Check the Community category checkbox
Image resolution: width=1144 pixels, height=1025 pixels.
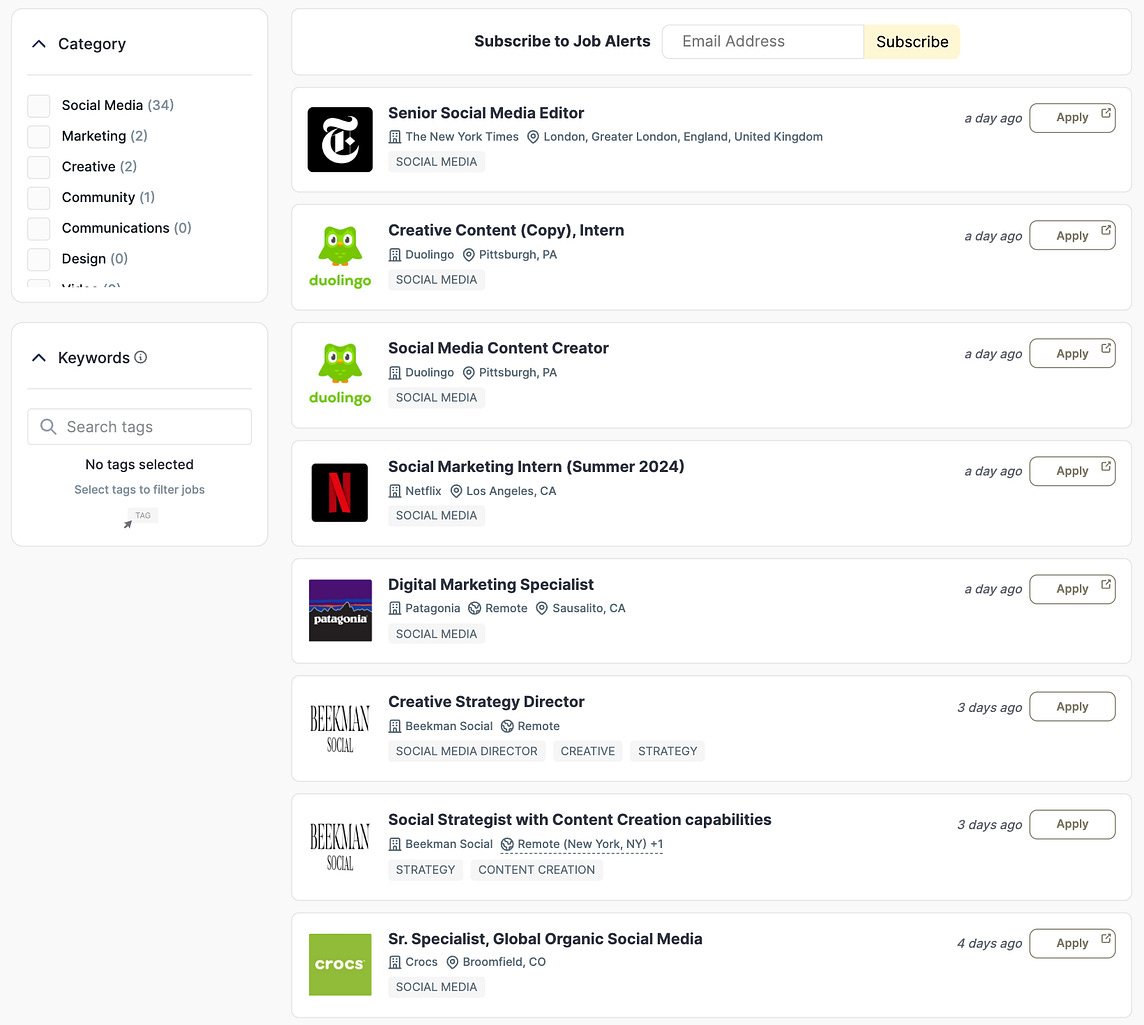point(39,198)
